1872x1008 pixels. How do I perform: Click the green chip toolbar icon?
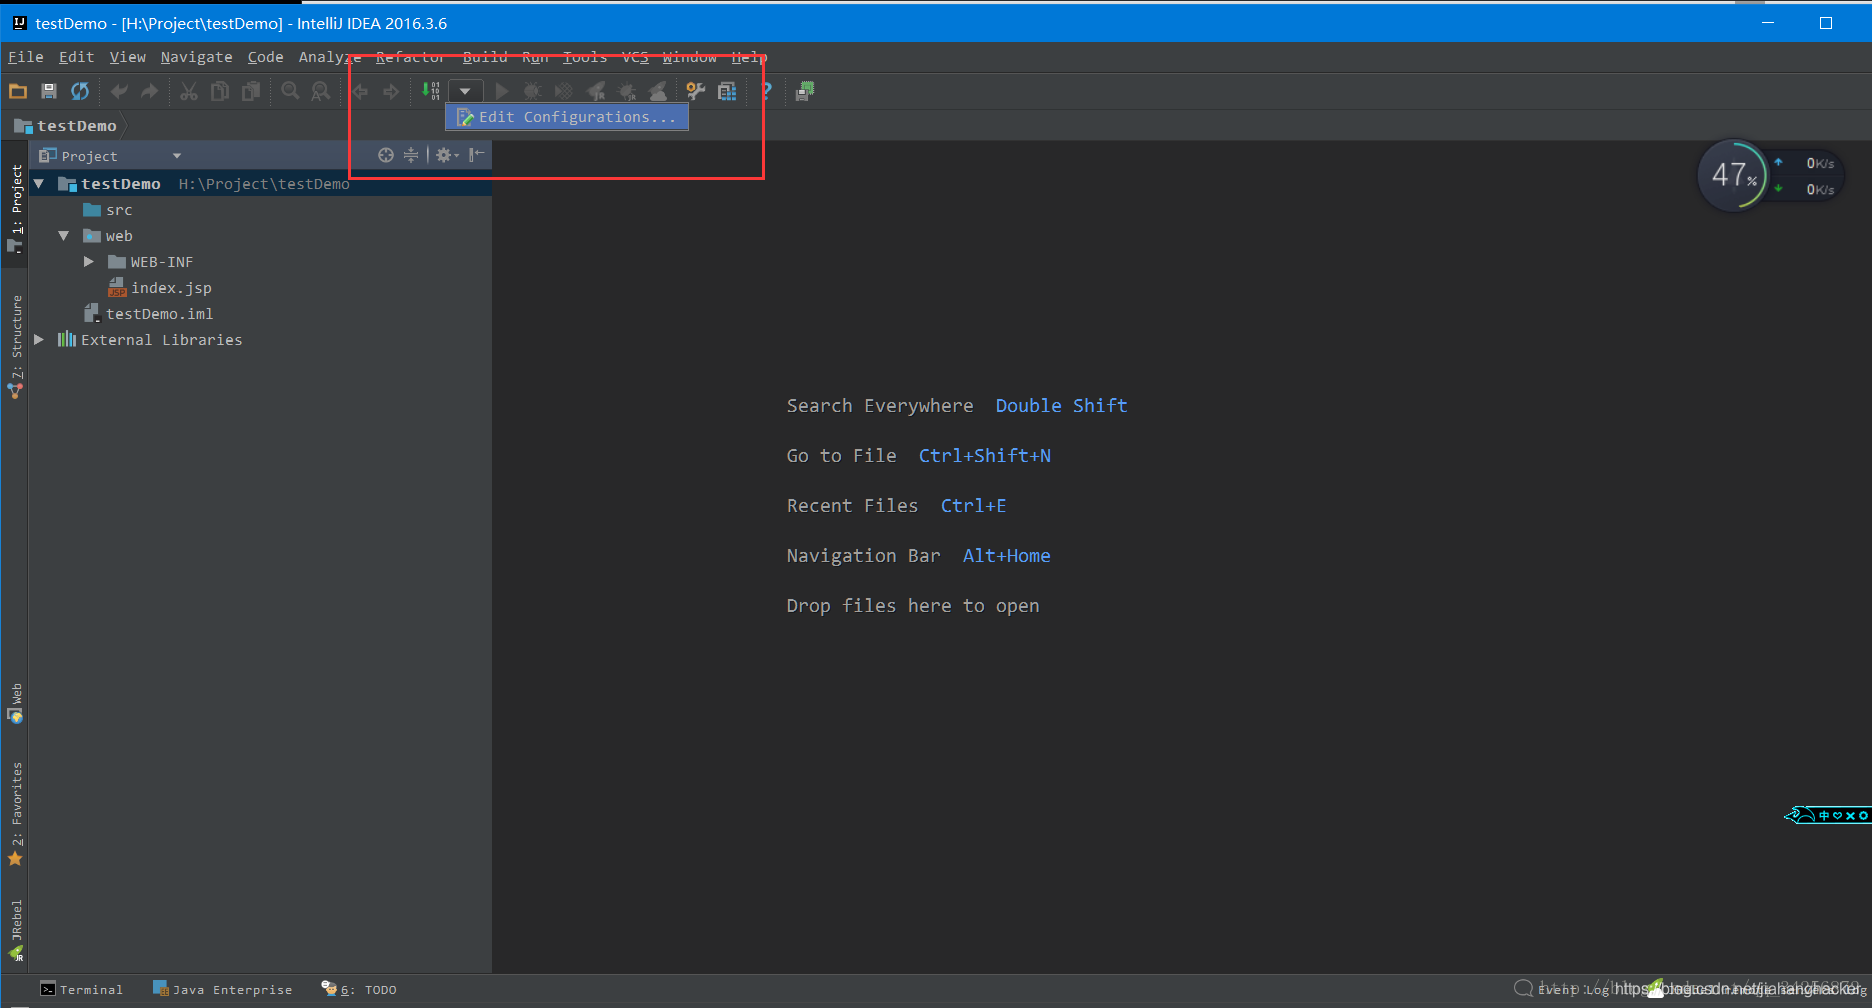(805, 91)
